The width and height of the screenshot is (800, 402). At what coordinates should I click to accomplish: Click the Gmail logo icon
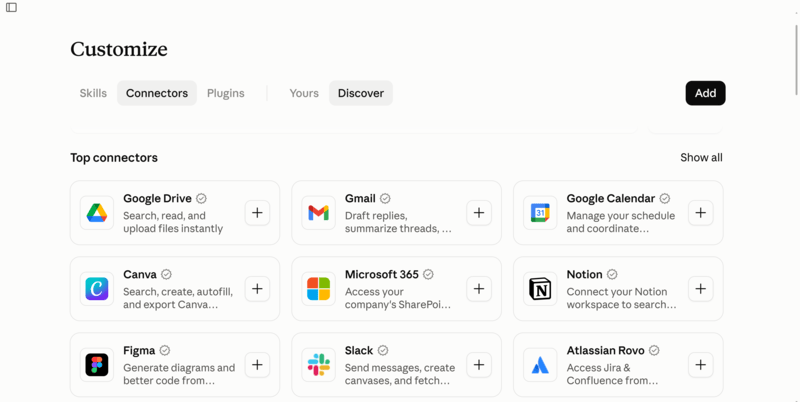[318, 213]
